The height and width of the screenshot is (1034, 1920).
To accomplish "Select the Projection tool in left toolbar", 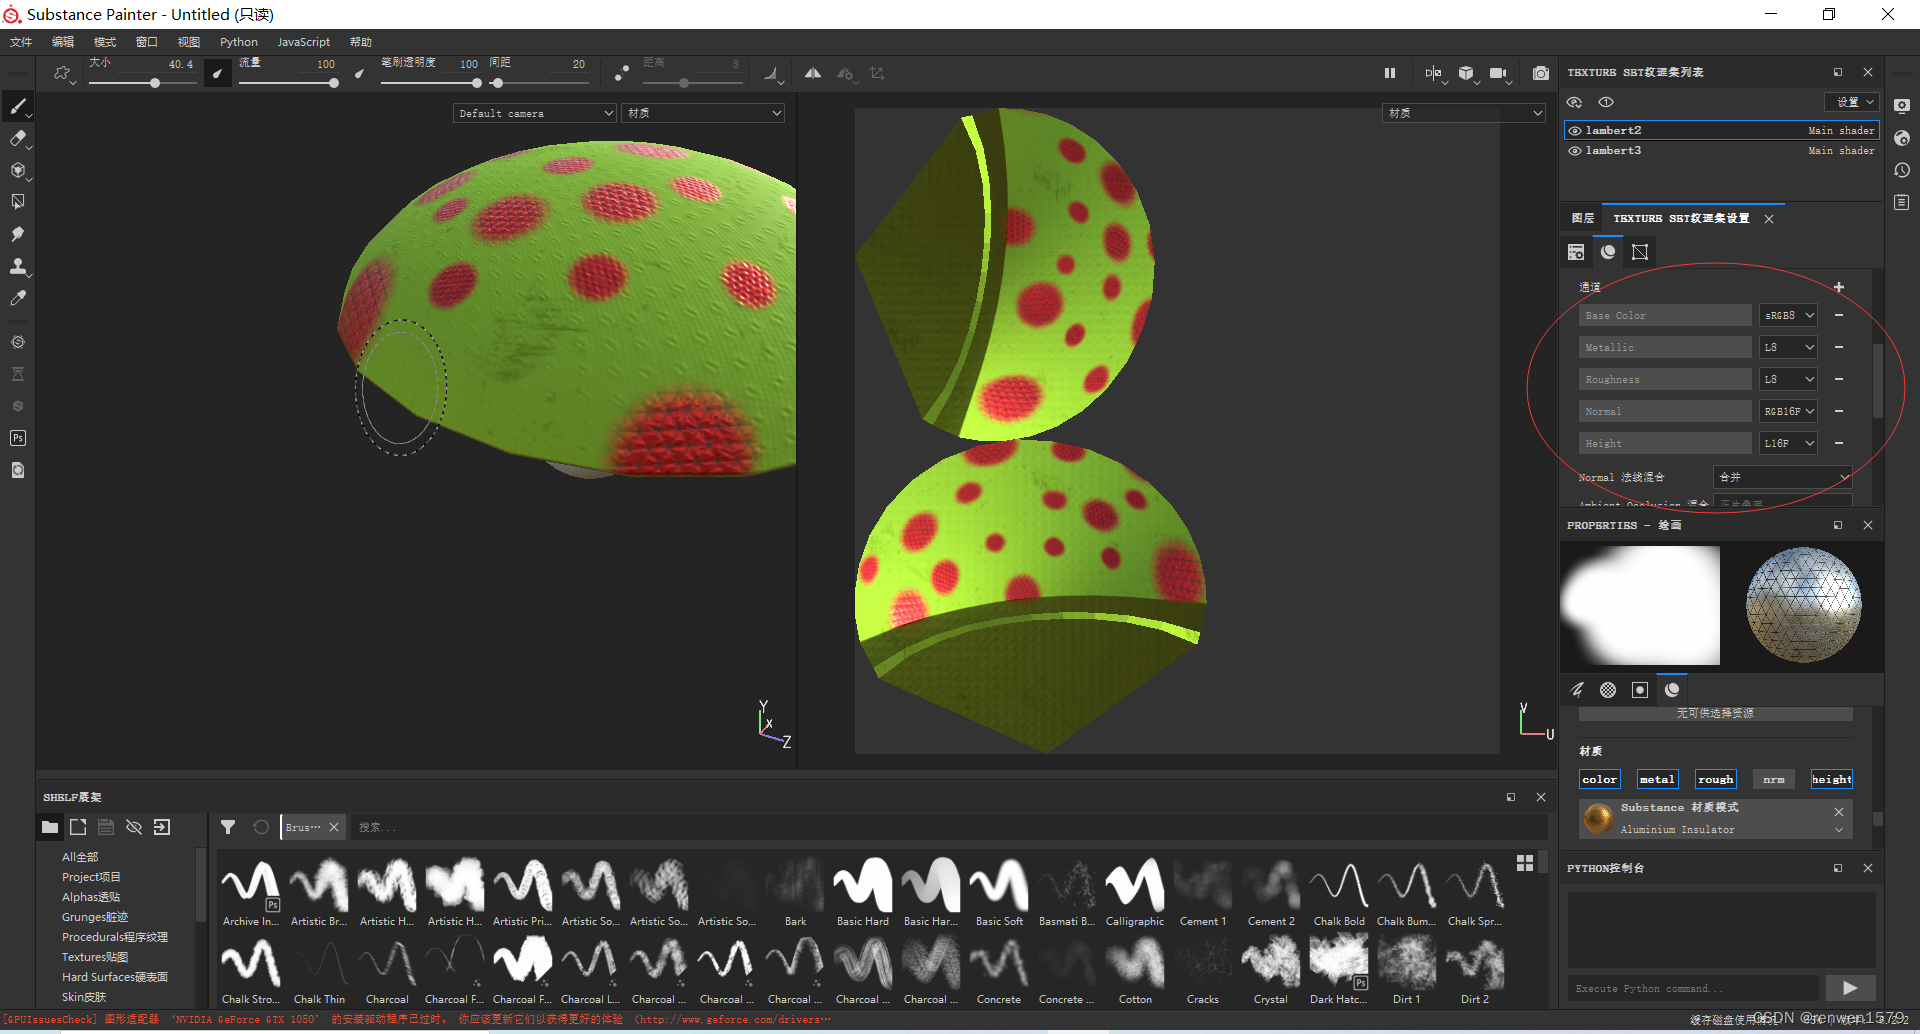I will [x=17, y=170].
